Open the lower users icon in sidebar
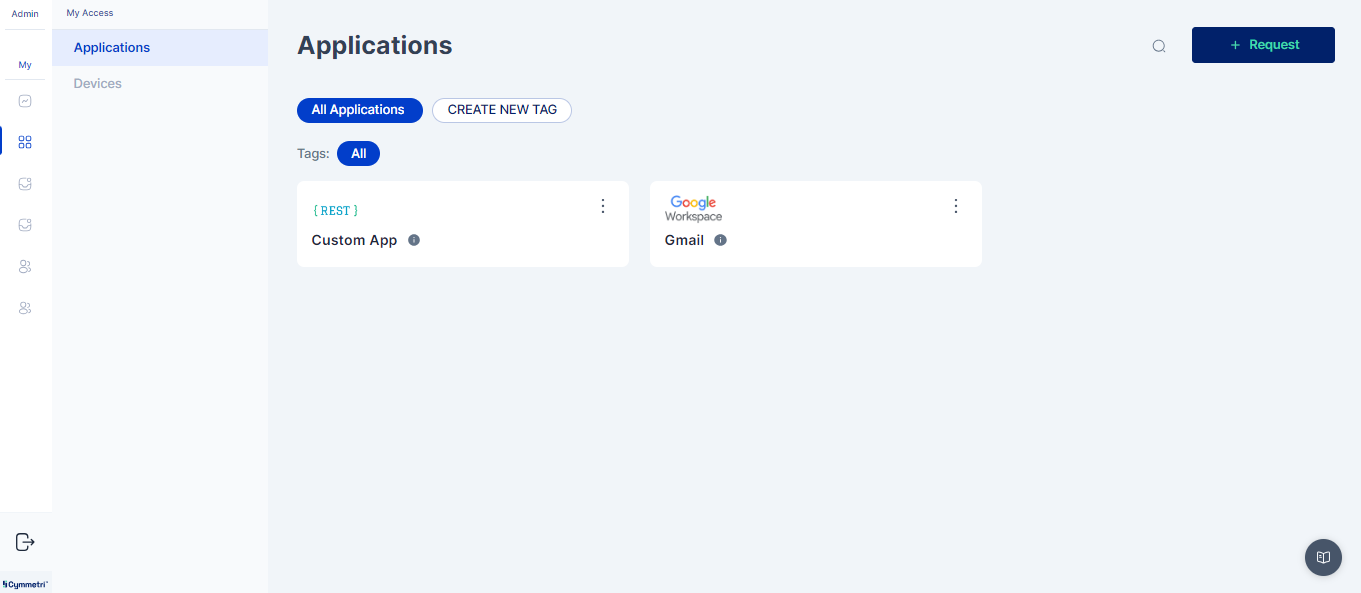The image size is (1361, 593). pyautogui.click(x=25, y=308)
